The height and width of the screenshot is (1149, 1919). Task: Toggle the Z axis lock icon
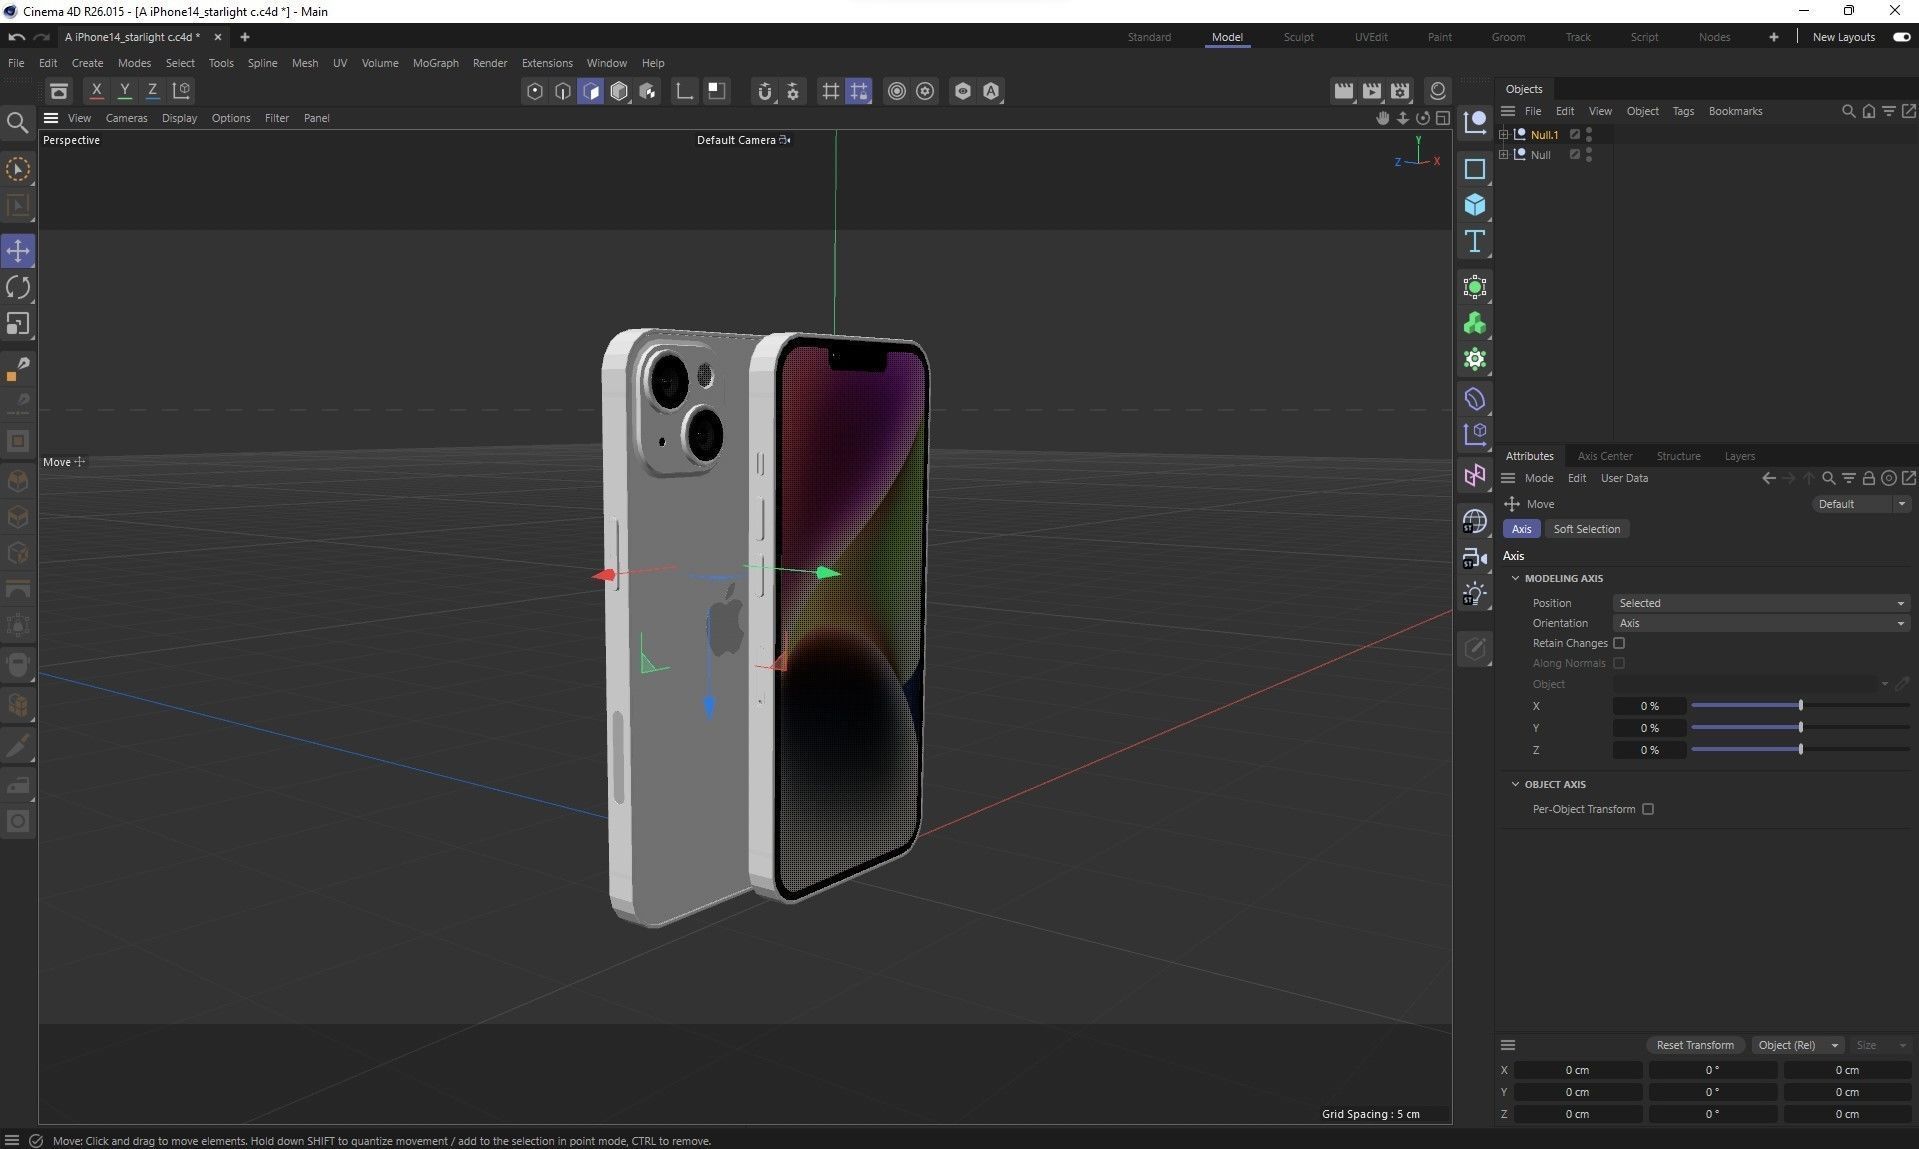(153, 91)
